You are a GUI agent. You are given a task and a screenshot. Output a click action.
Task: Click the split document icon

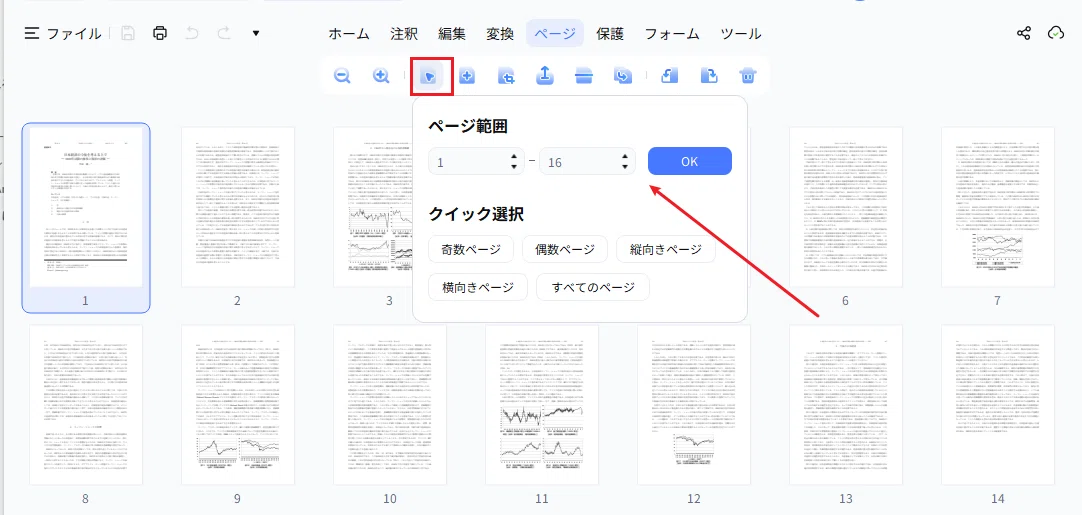pos(584,76)
